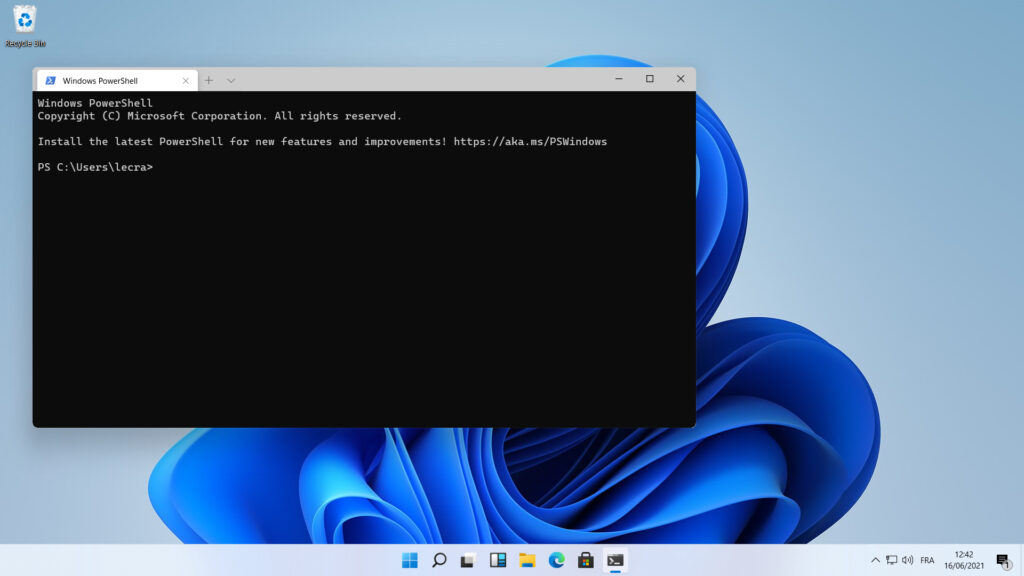This screenshot has height=576, width=1024.
Task: Open Microsoft Store from the taskbar
Action: 586,560
